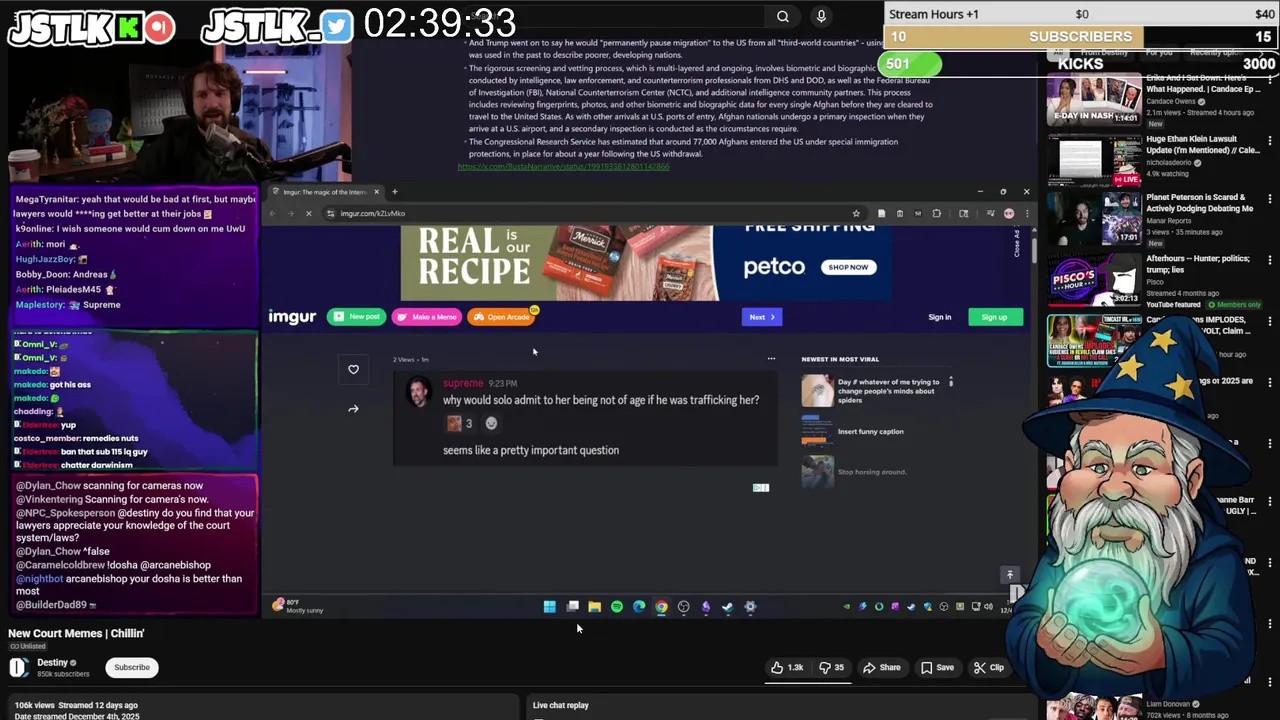The width and height of the screenshot is (1280, 720).
Task: Open options for Planet Peterson video
Action: (1270, 200)
